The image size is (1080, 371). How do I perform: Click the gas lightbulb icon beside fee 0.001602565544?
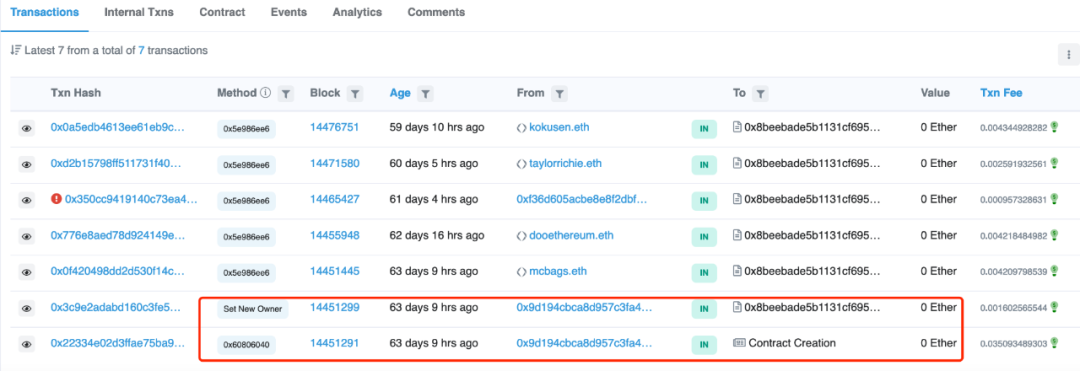coord(1054,307)
